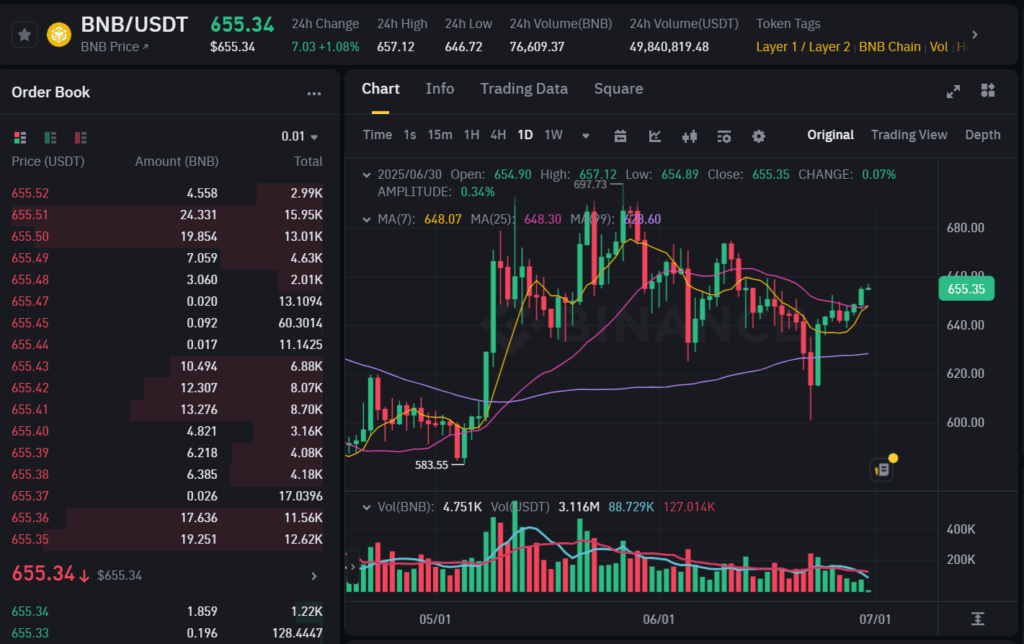Open the Info tab

pos(439,89)
